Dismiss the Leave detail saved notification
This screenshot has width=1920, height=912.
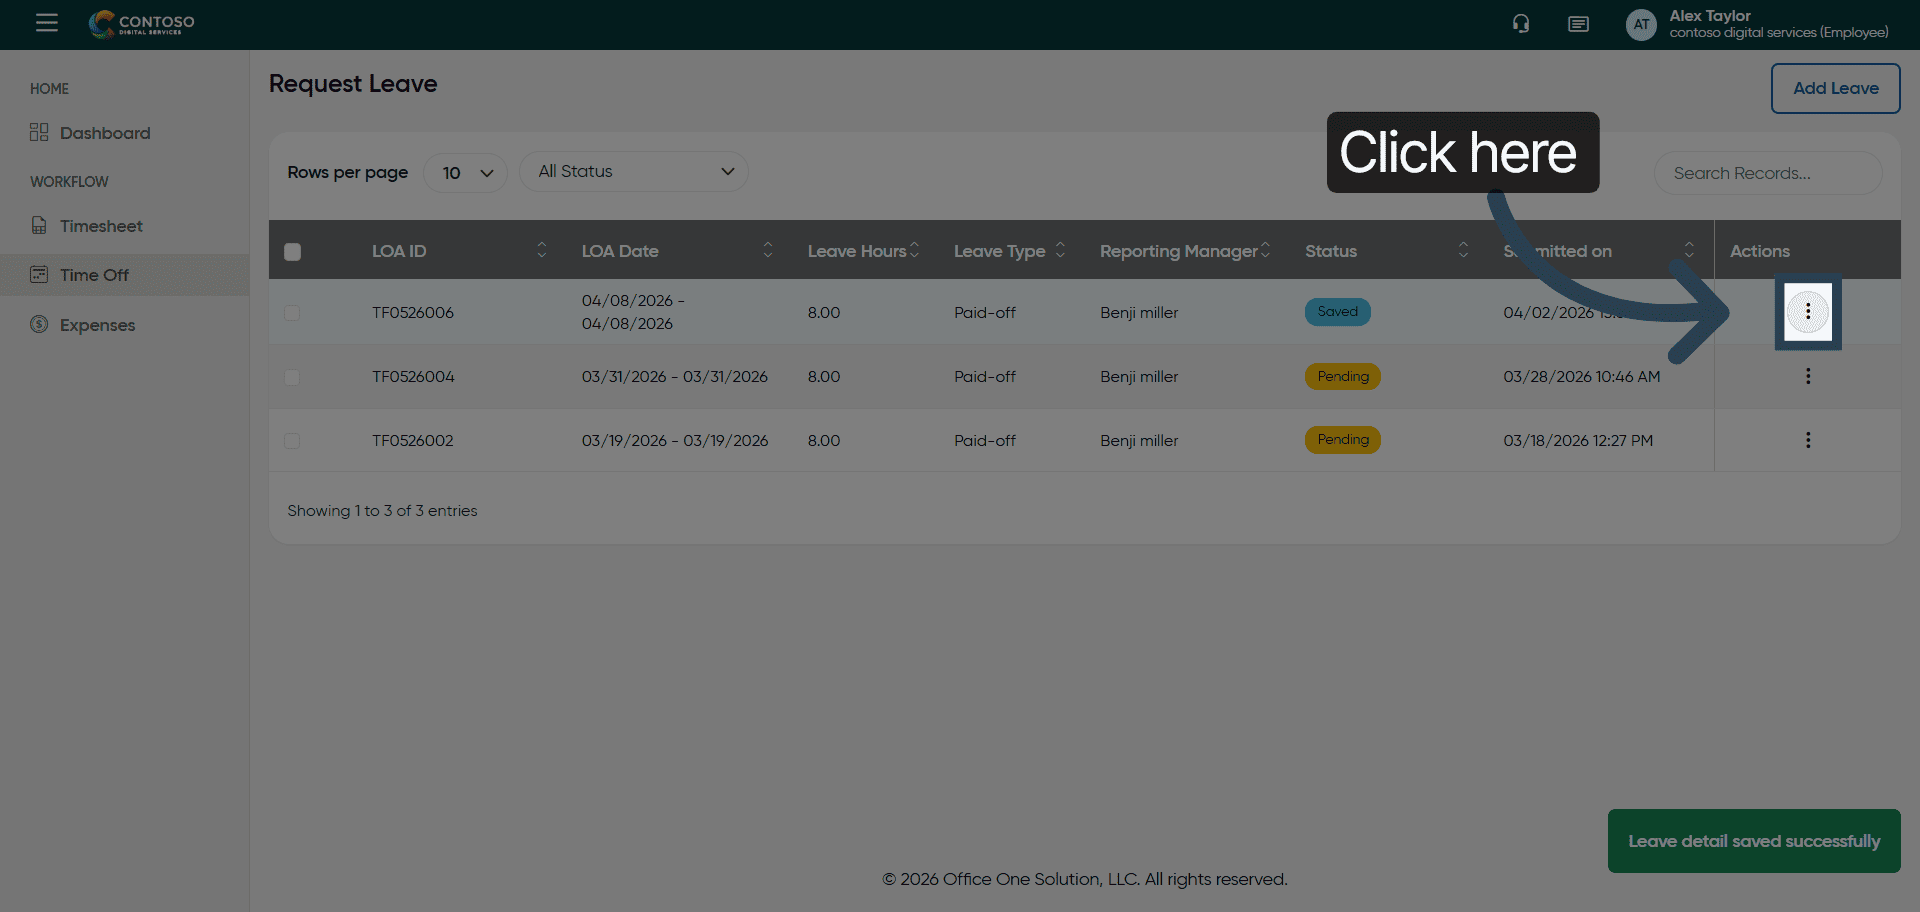1753,841
